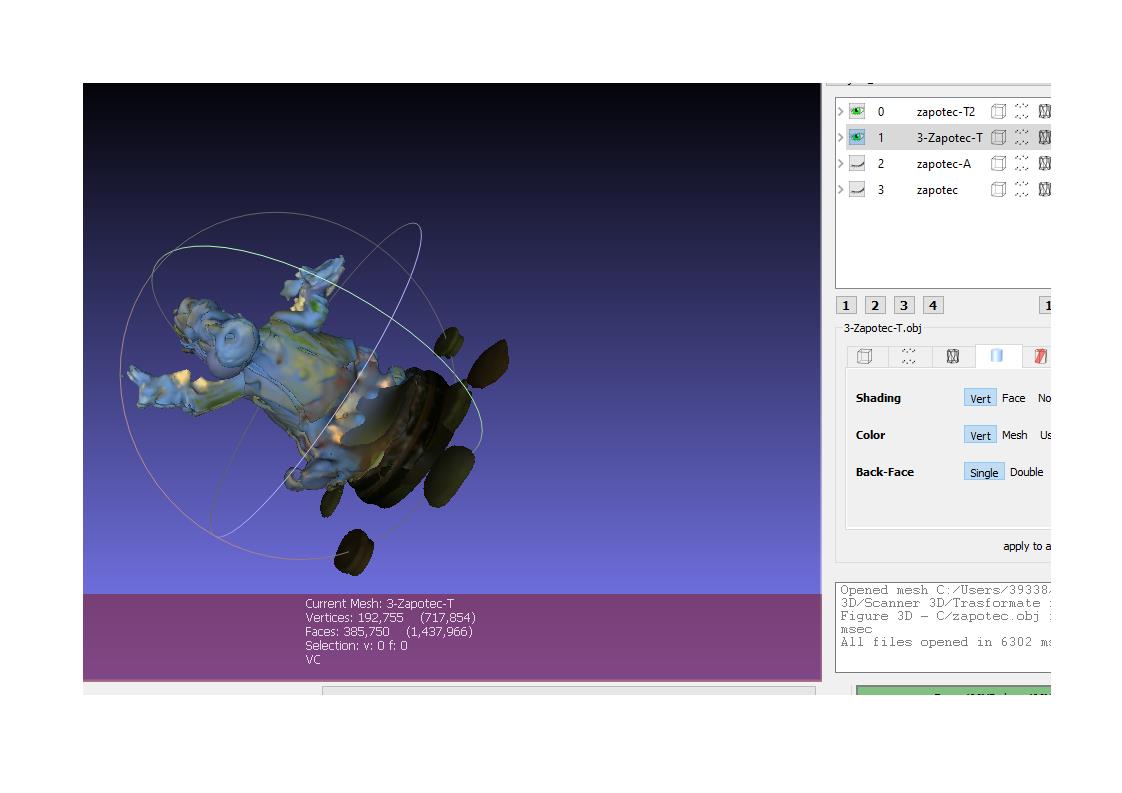Open the texture rendering tab with red icon
This screenshot has width=1122, height=793.
[x=1040, y=356]
